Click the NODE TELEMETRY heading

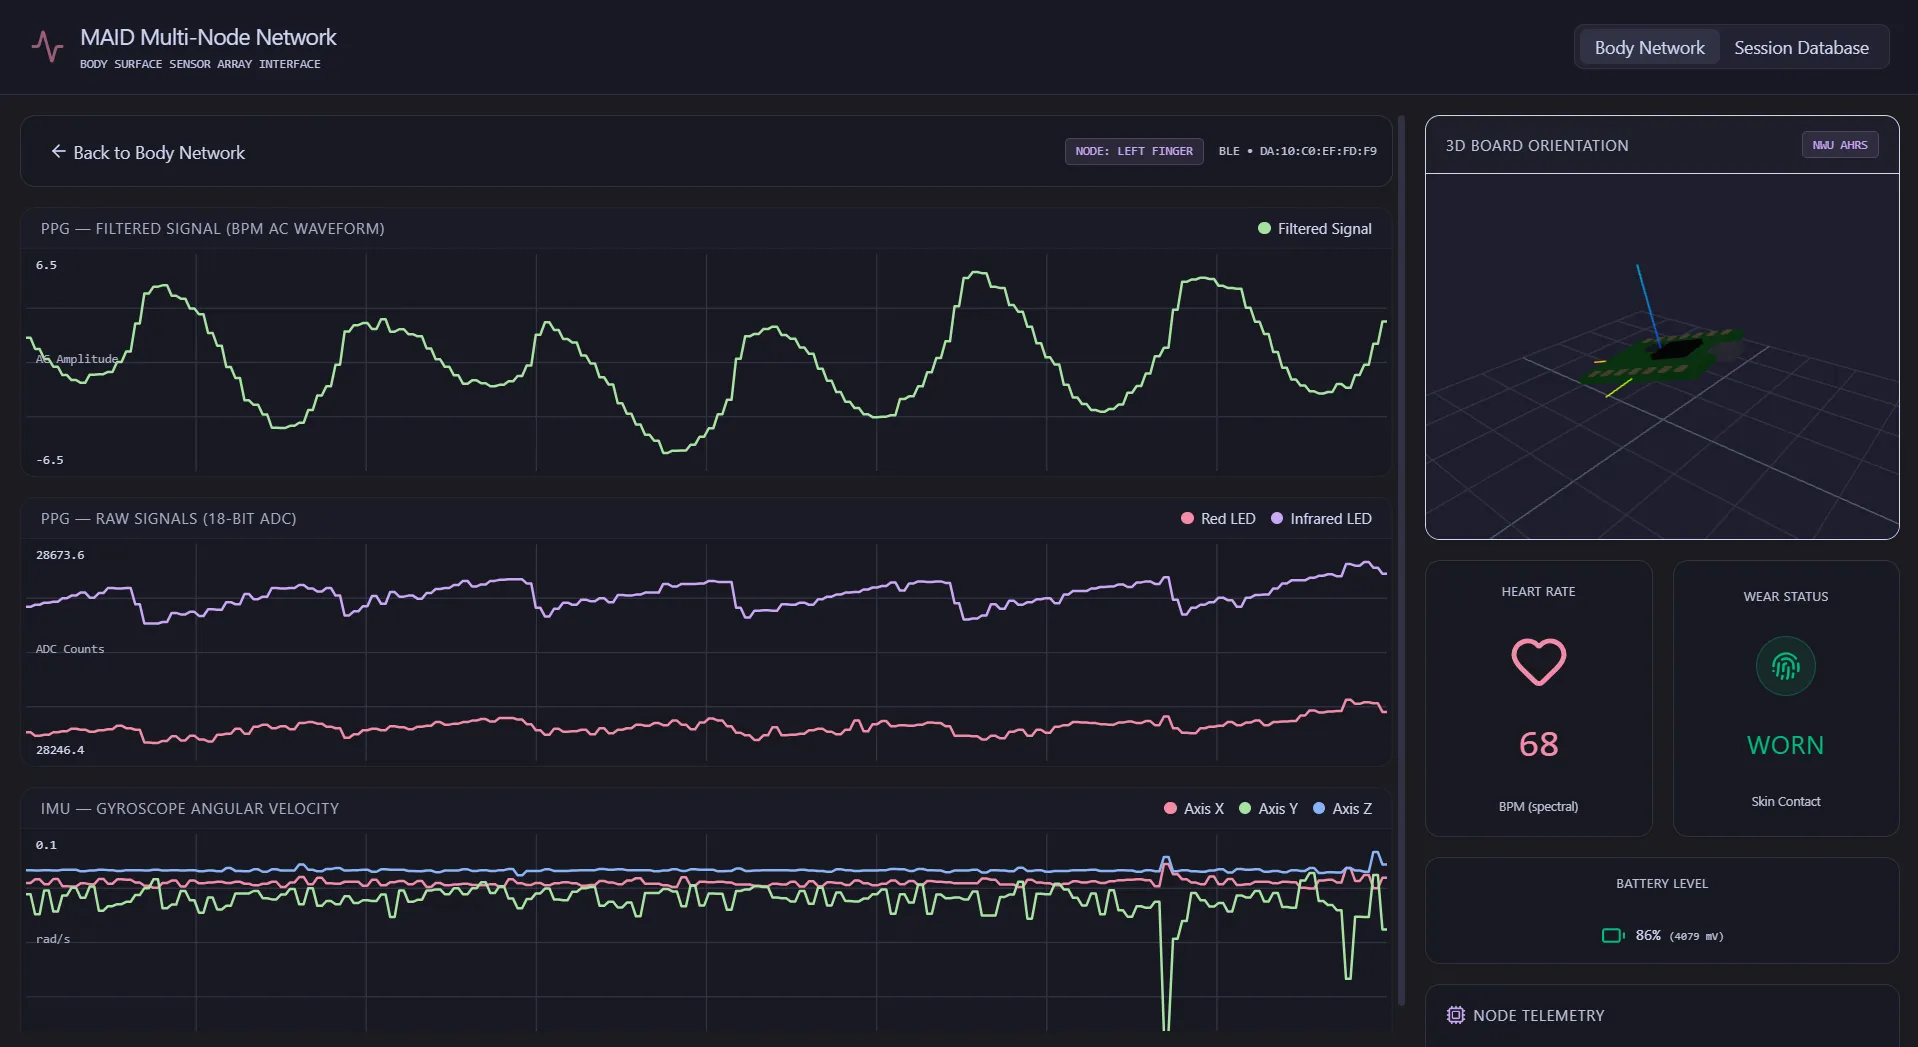pos(1538,1016)
